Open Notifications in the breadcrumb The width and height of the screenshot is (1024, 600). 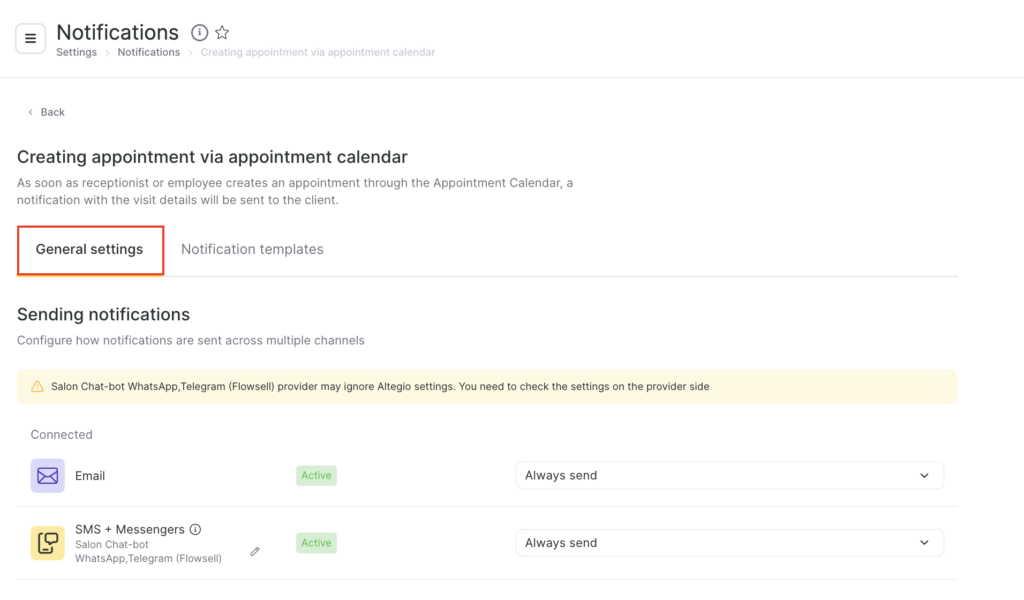[x=148, y=52]
